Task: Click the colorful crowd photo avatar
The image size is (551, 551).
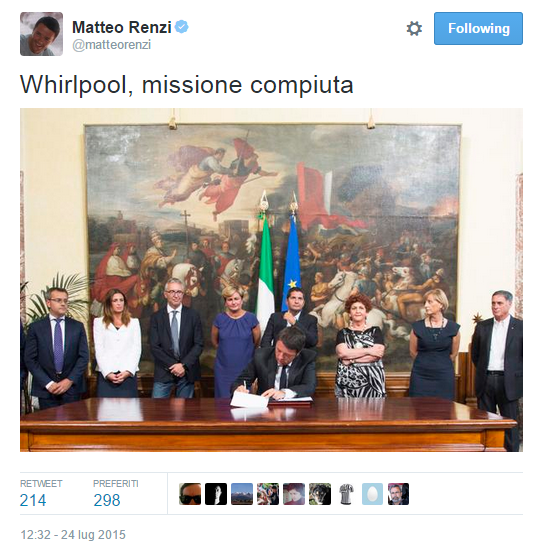Action: coord(268,494)
